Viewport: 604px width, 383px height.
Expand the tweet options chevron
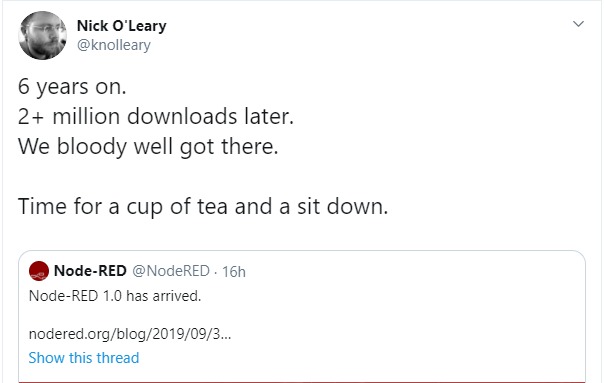click(578, 24)
